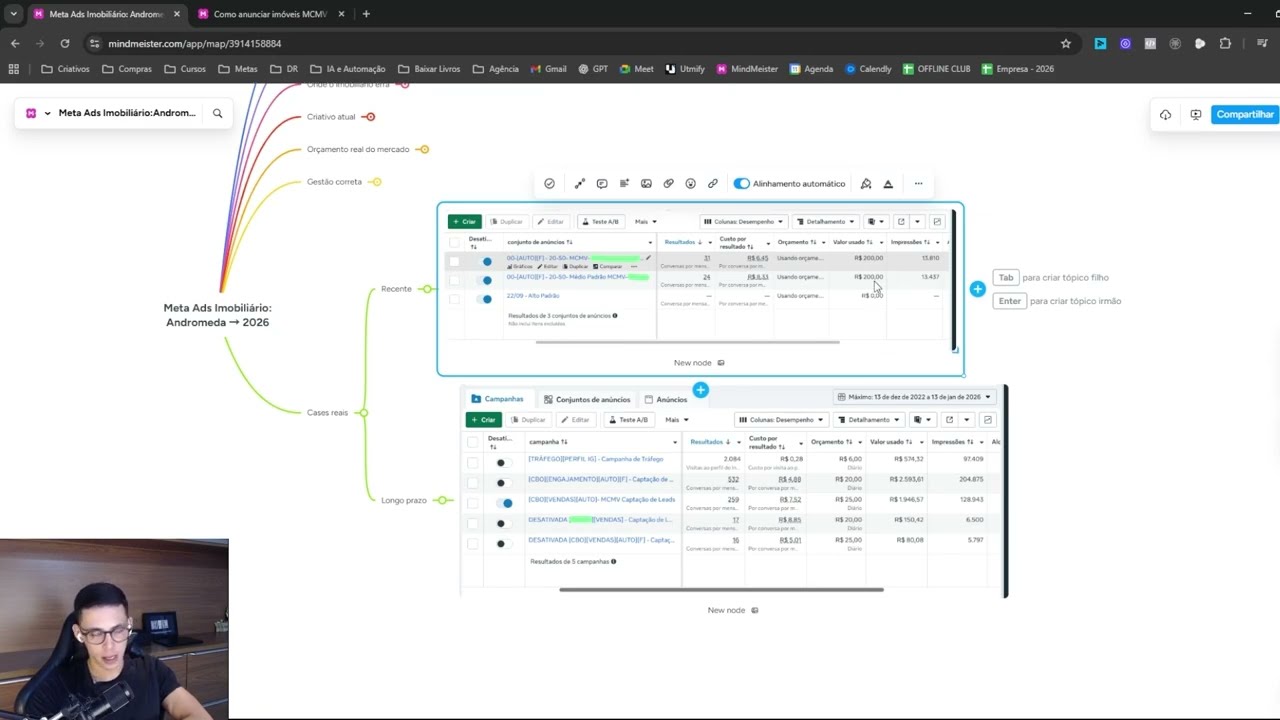Screen dimensions: 1280x720
Task: Open the Chrome apps grid shortcut
Action: (14, 69)
